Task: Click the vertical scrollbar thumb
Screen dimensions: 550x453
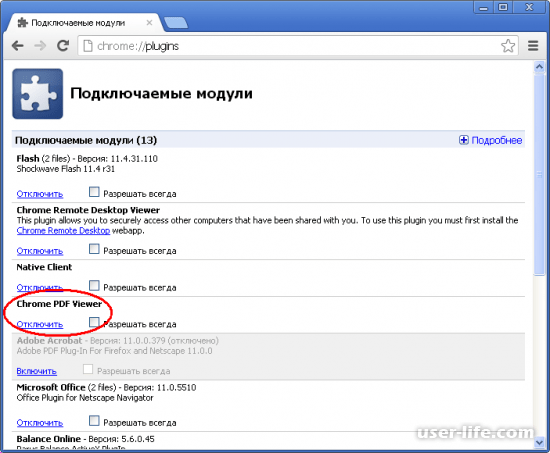Action: [x=539, y=174]
